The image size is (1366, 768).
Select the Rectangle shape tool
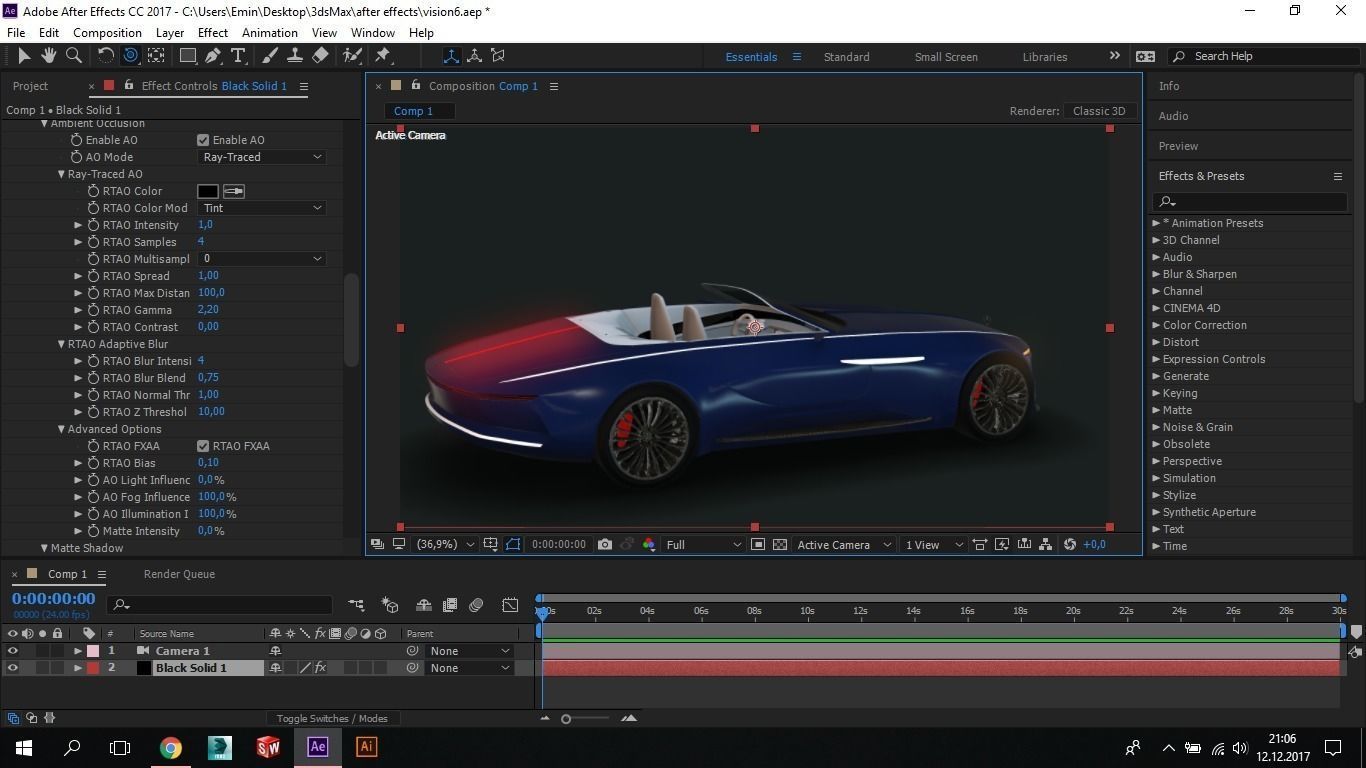point(188,56)
